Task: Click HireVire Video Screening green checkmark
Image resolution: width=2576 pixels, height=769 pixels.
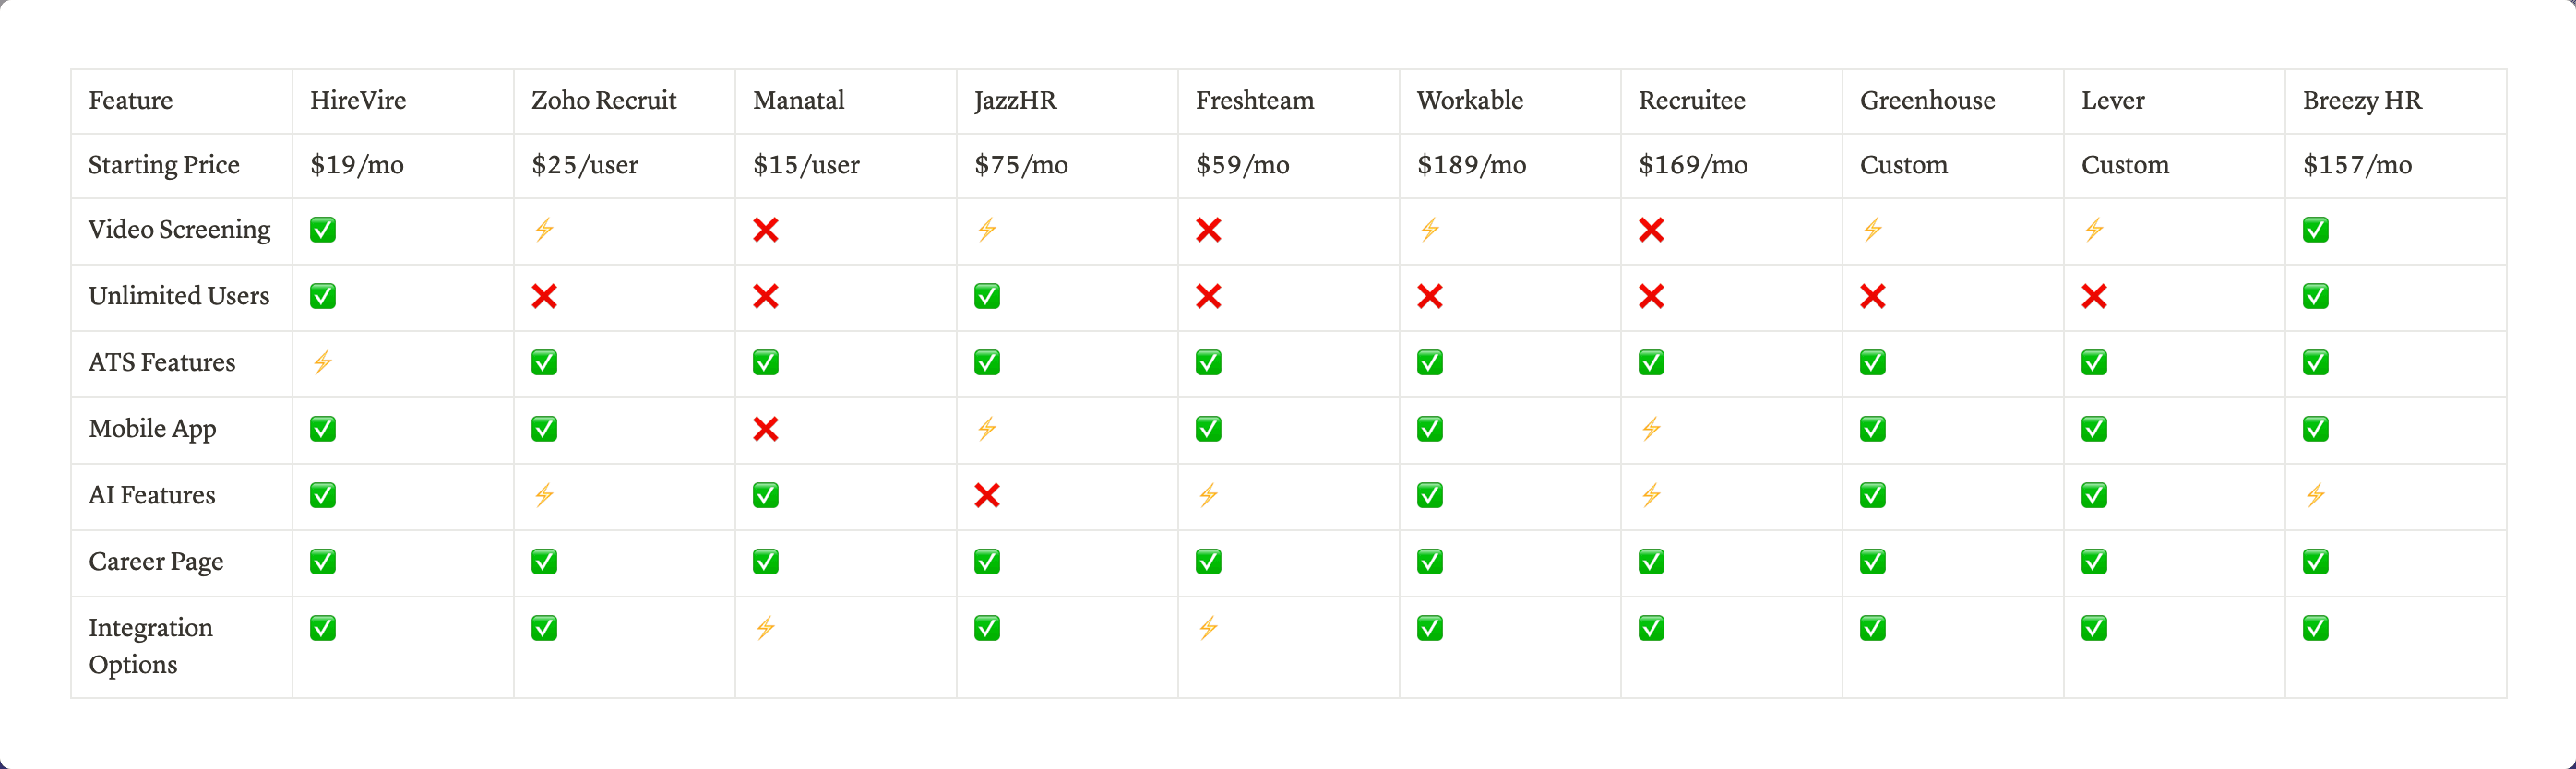Action: tap(322, 230)
